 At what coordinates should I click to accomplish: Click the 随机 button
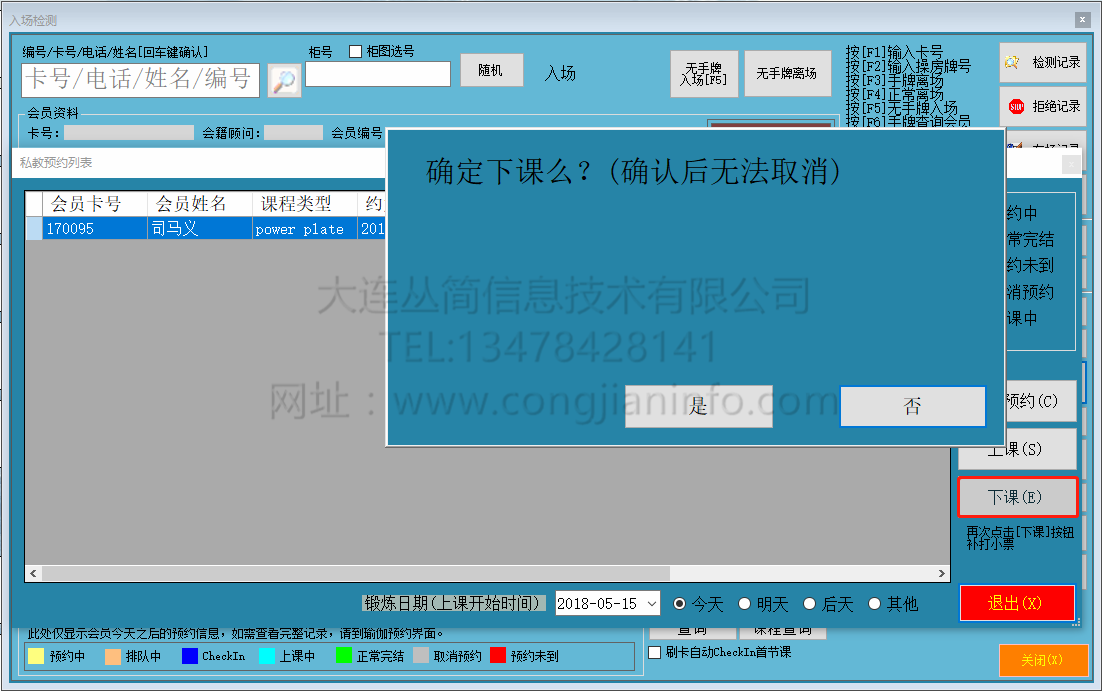(x=491, y=70)
